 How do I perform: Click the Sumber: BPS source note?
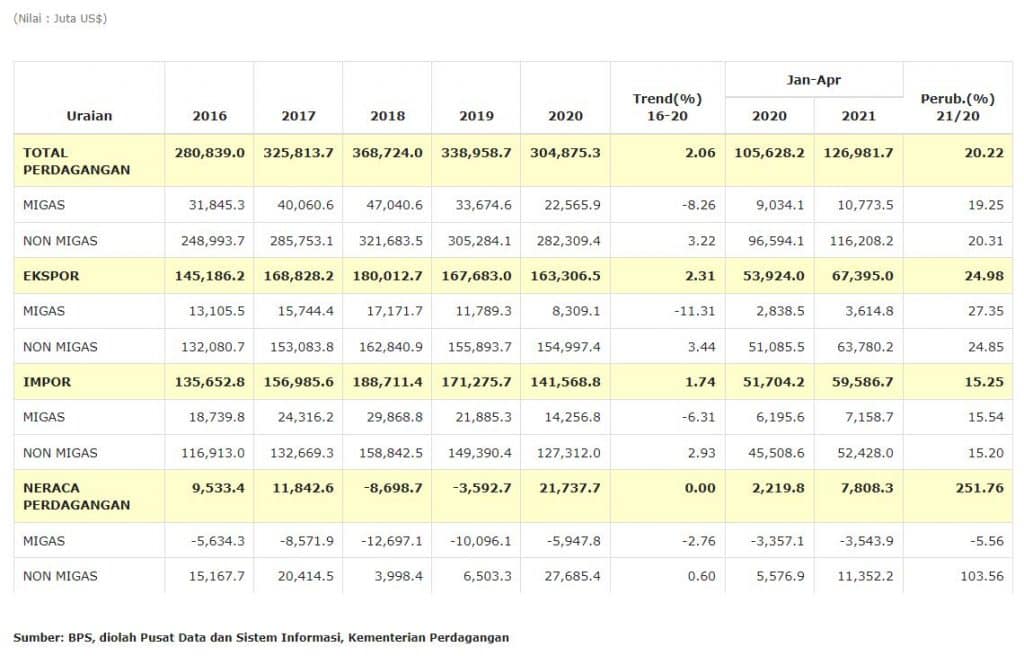(x=261, y=637)
